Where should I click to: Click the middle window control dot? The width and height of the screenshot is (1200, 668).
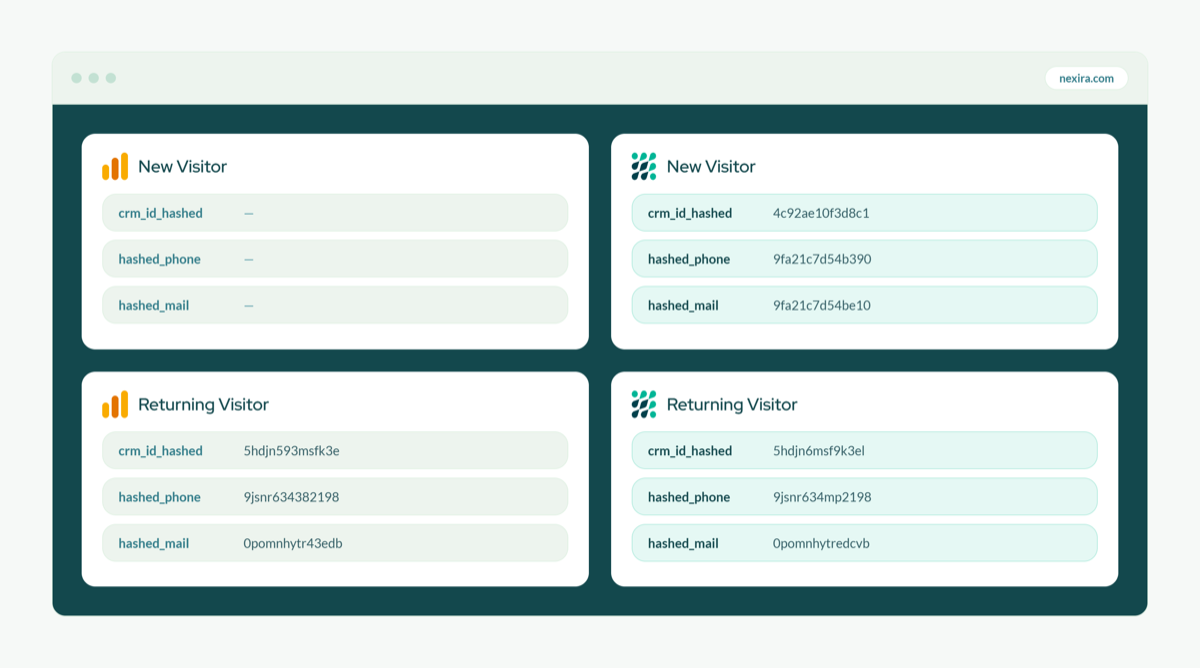pyautogui.click(x=94, y=78)
